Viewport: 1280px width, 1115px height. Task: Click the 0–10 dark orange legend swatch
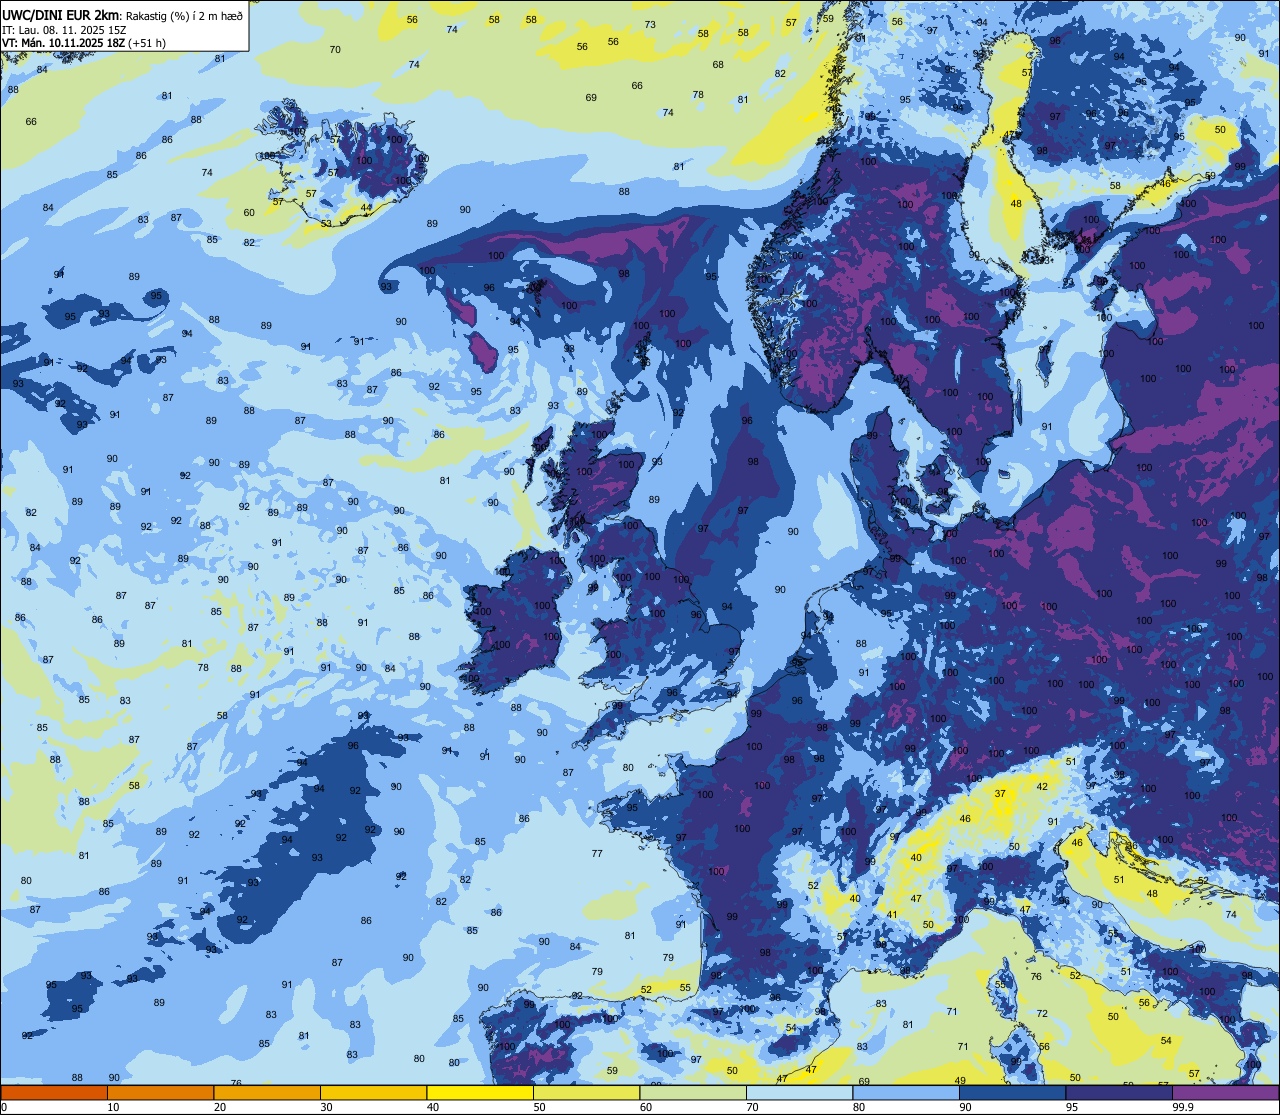(x=54, y=1092)
